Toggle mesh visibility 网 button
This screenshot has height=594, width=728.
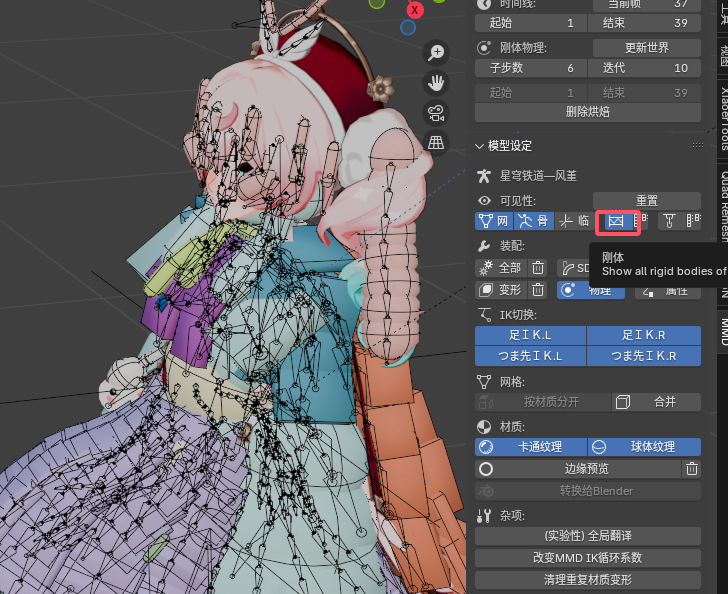(x=494, y=221)
